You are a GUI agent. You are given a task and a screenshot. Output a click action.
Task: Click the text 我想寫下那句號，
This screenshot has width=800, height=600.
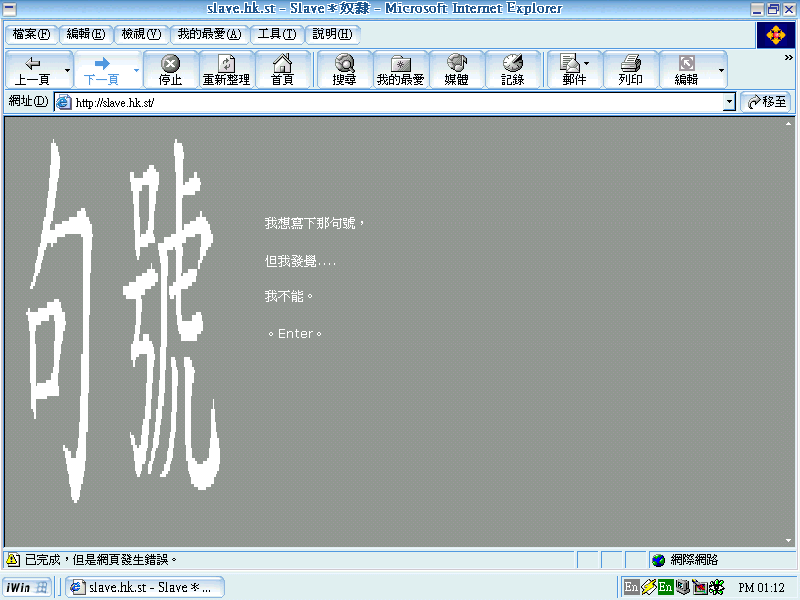click(x=314, y=223)
